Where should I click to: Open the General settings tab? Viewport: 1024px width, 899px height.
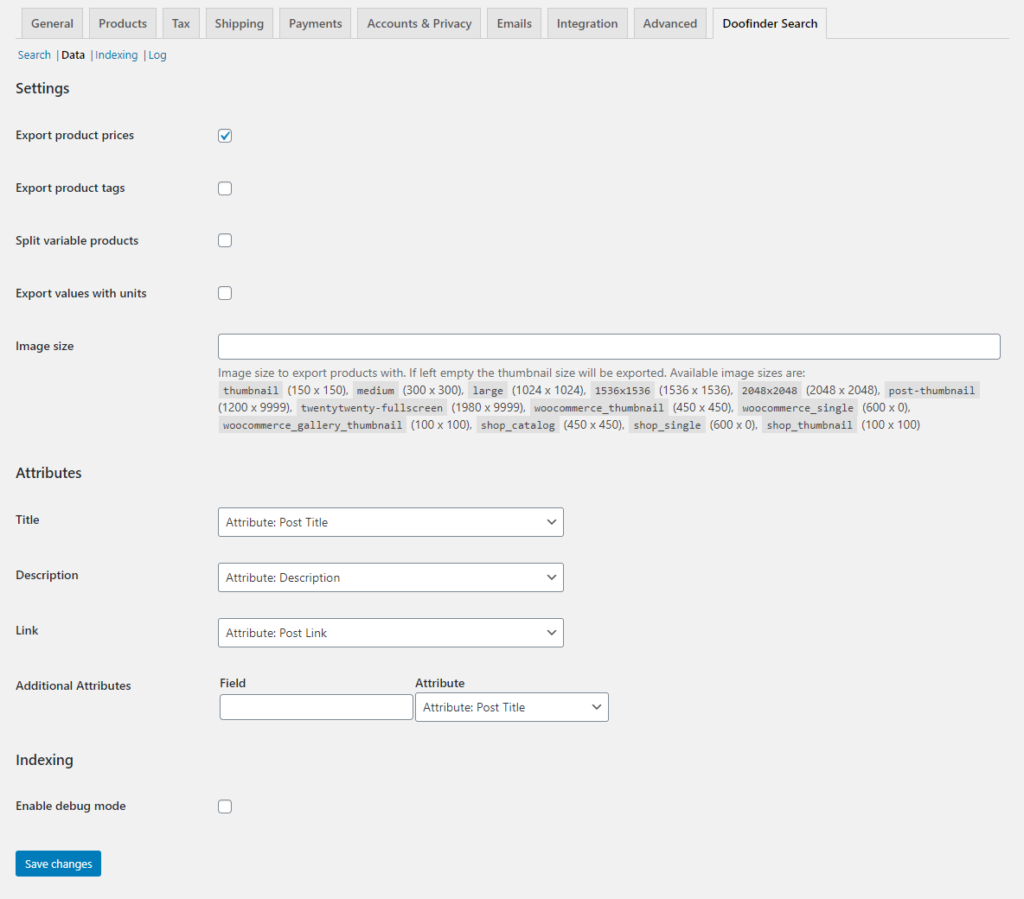pos(52,24)
